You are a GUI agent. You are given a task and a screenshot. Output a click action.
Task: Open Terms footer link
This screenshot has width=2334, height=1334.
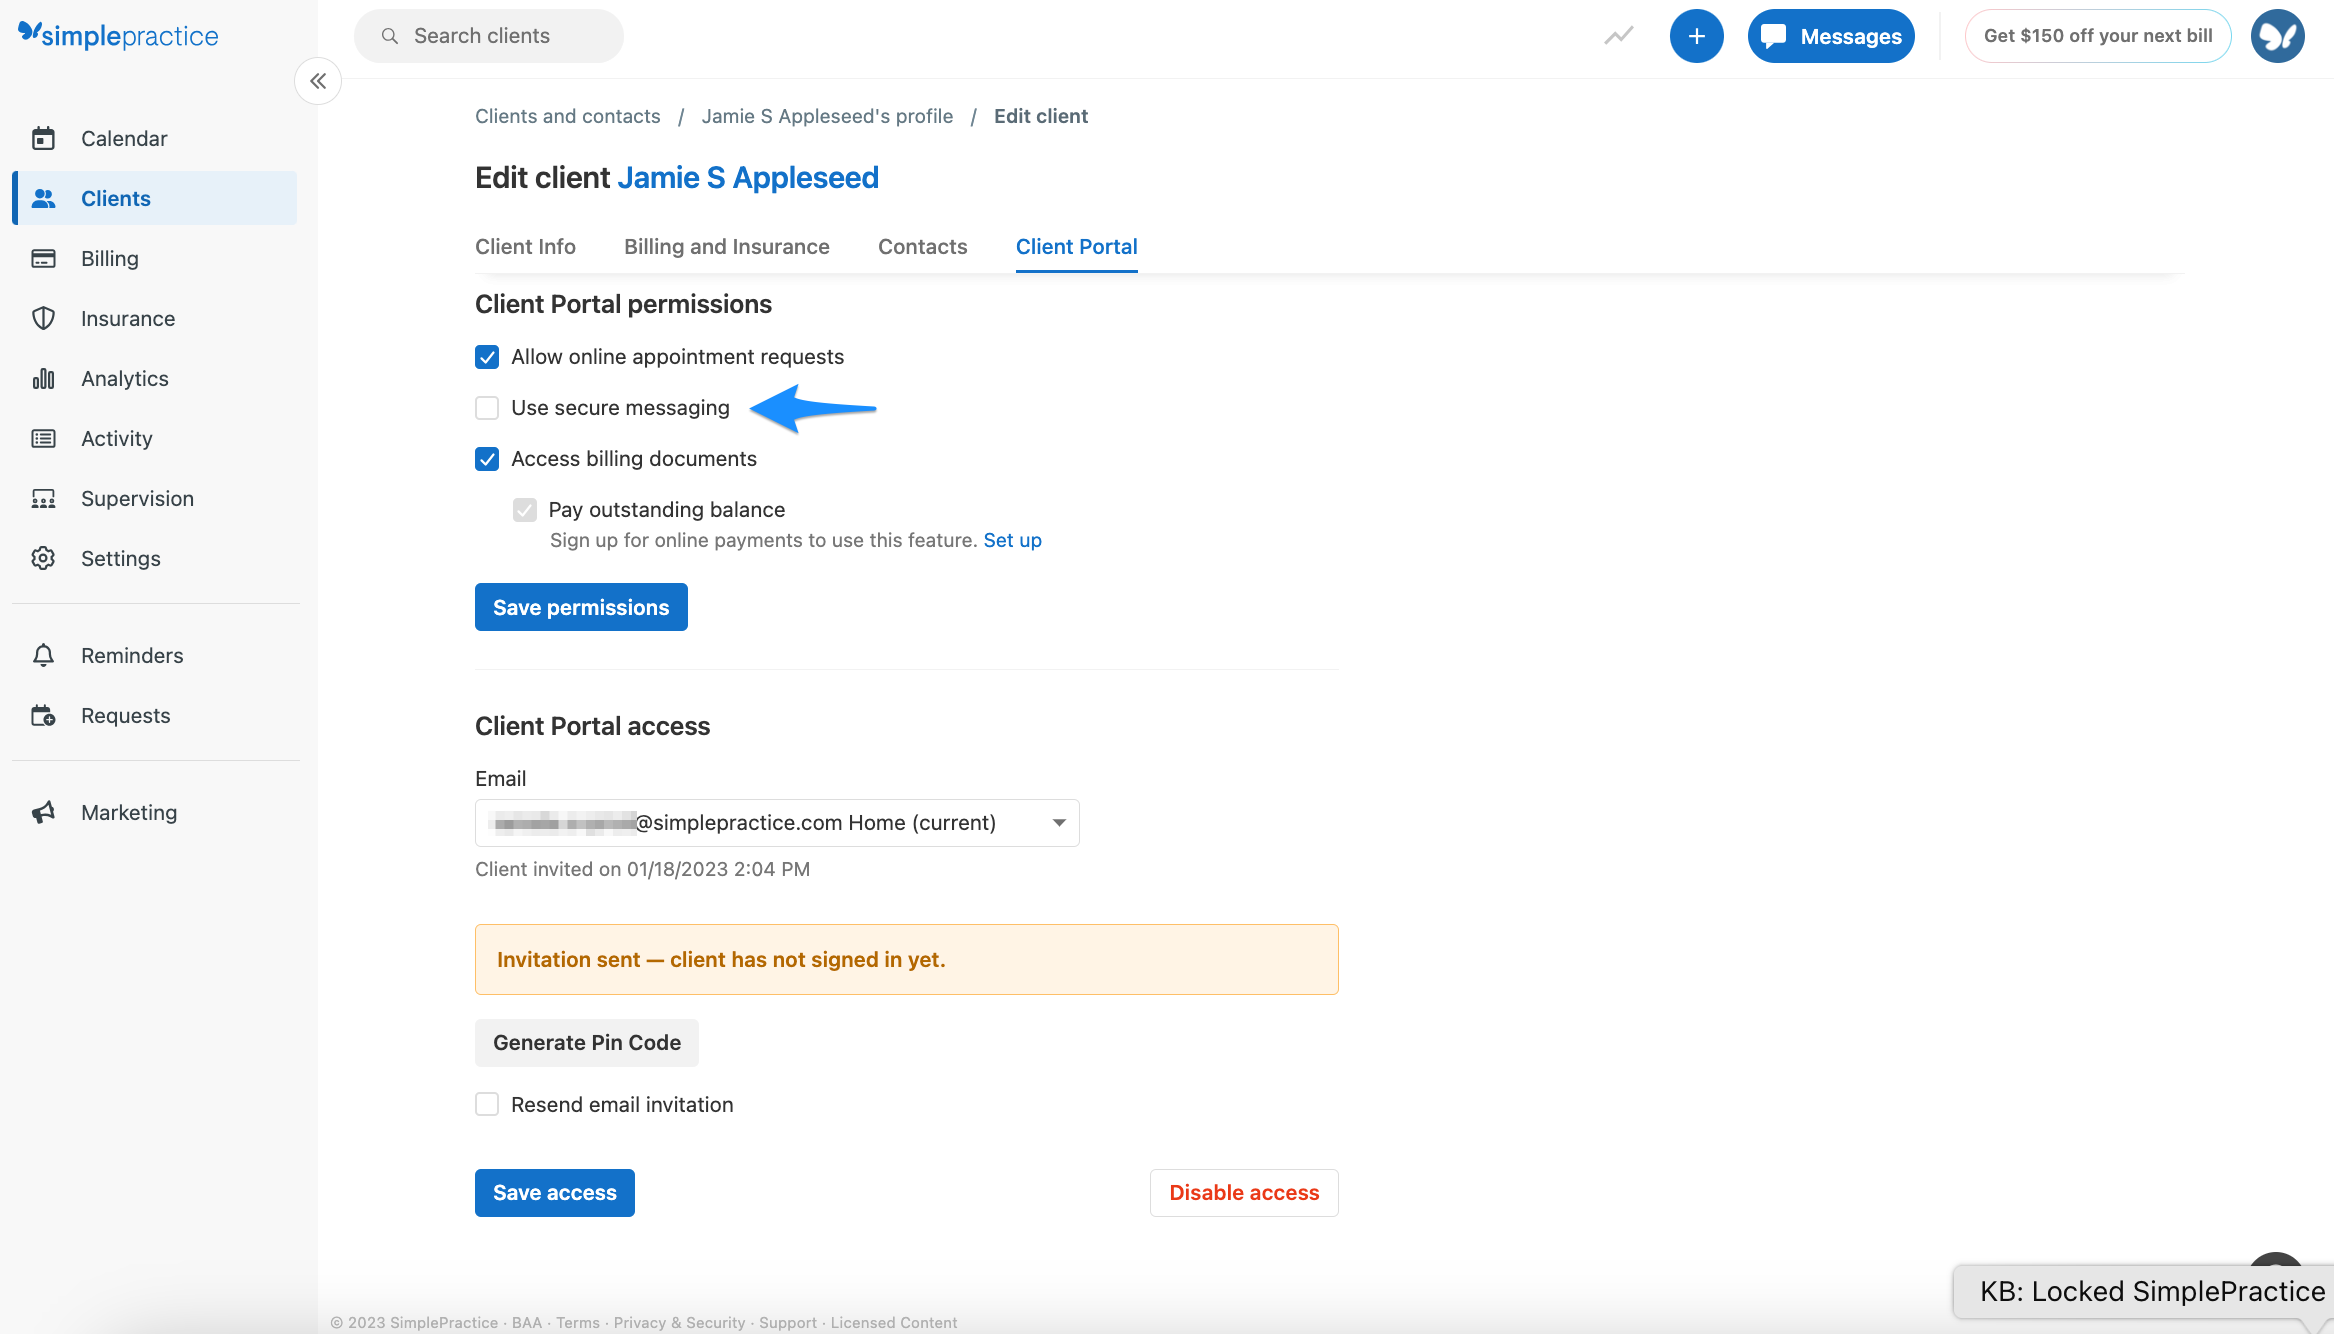[578, 1322]
